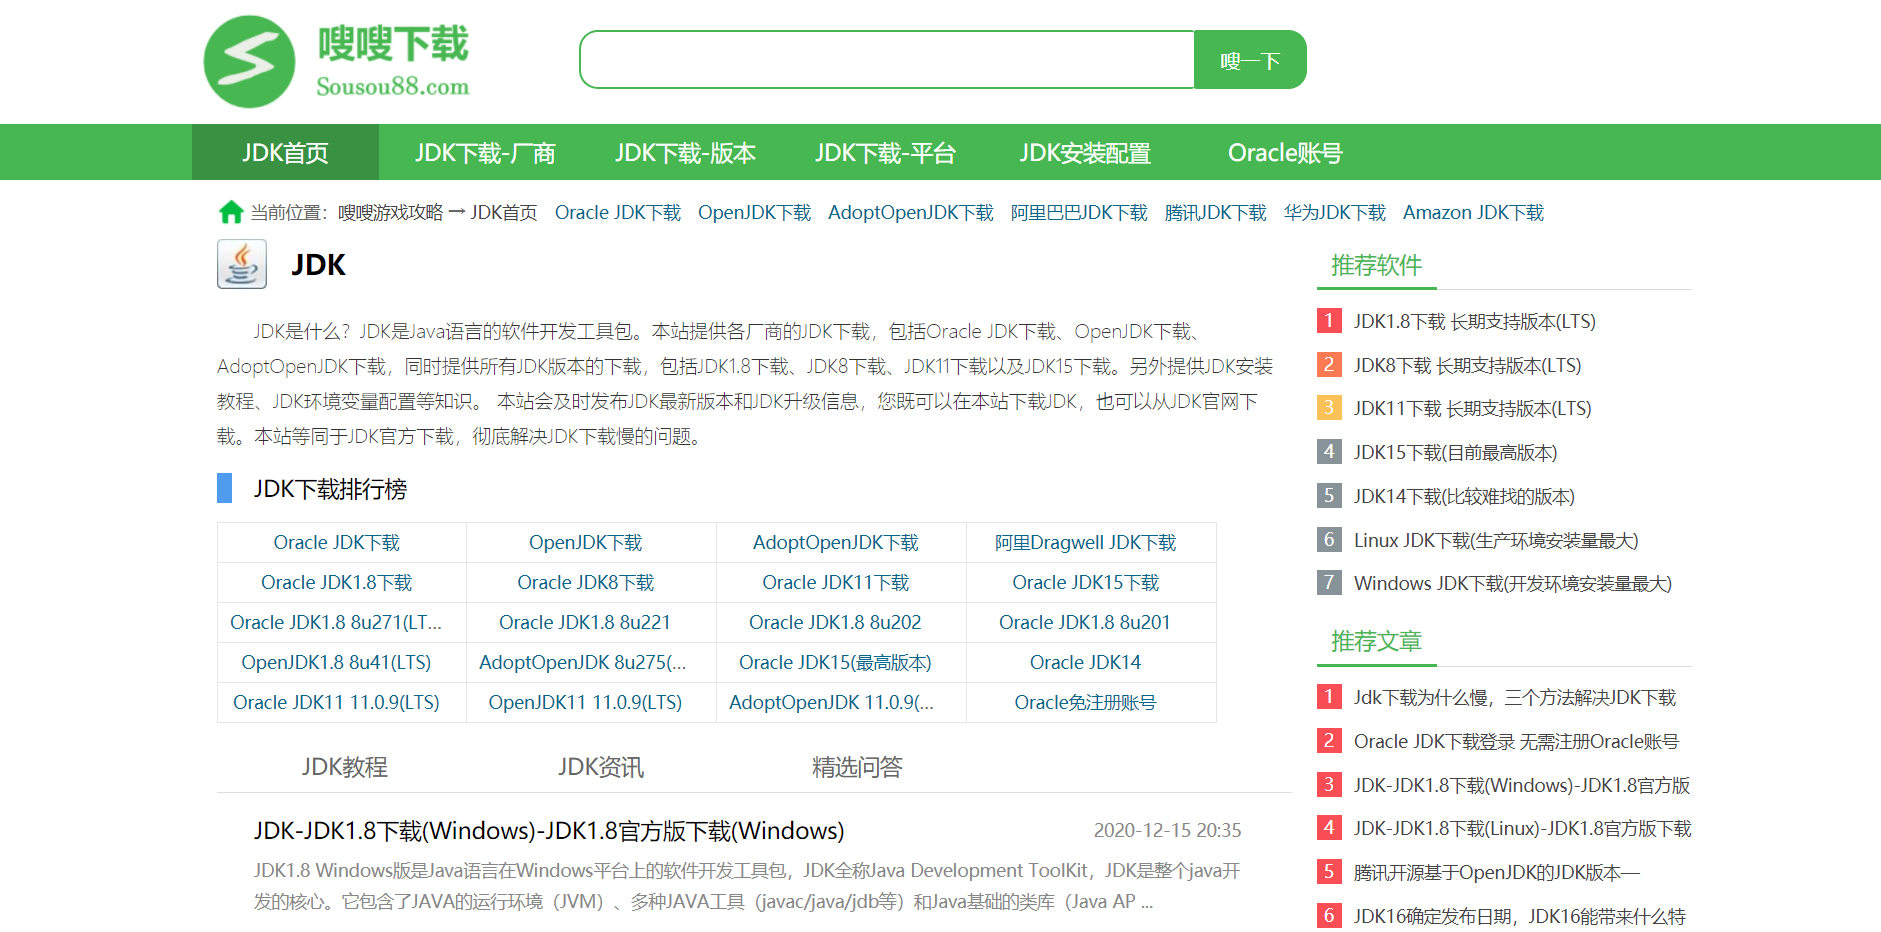Open JDK安装配置 menu item

coord(1085,153)
